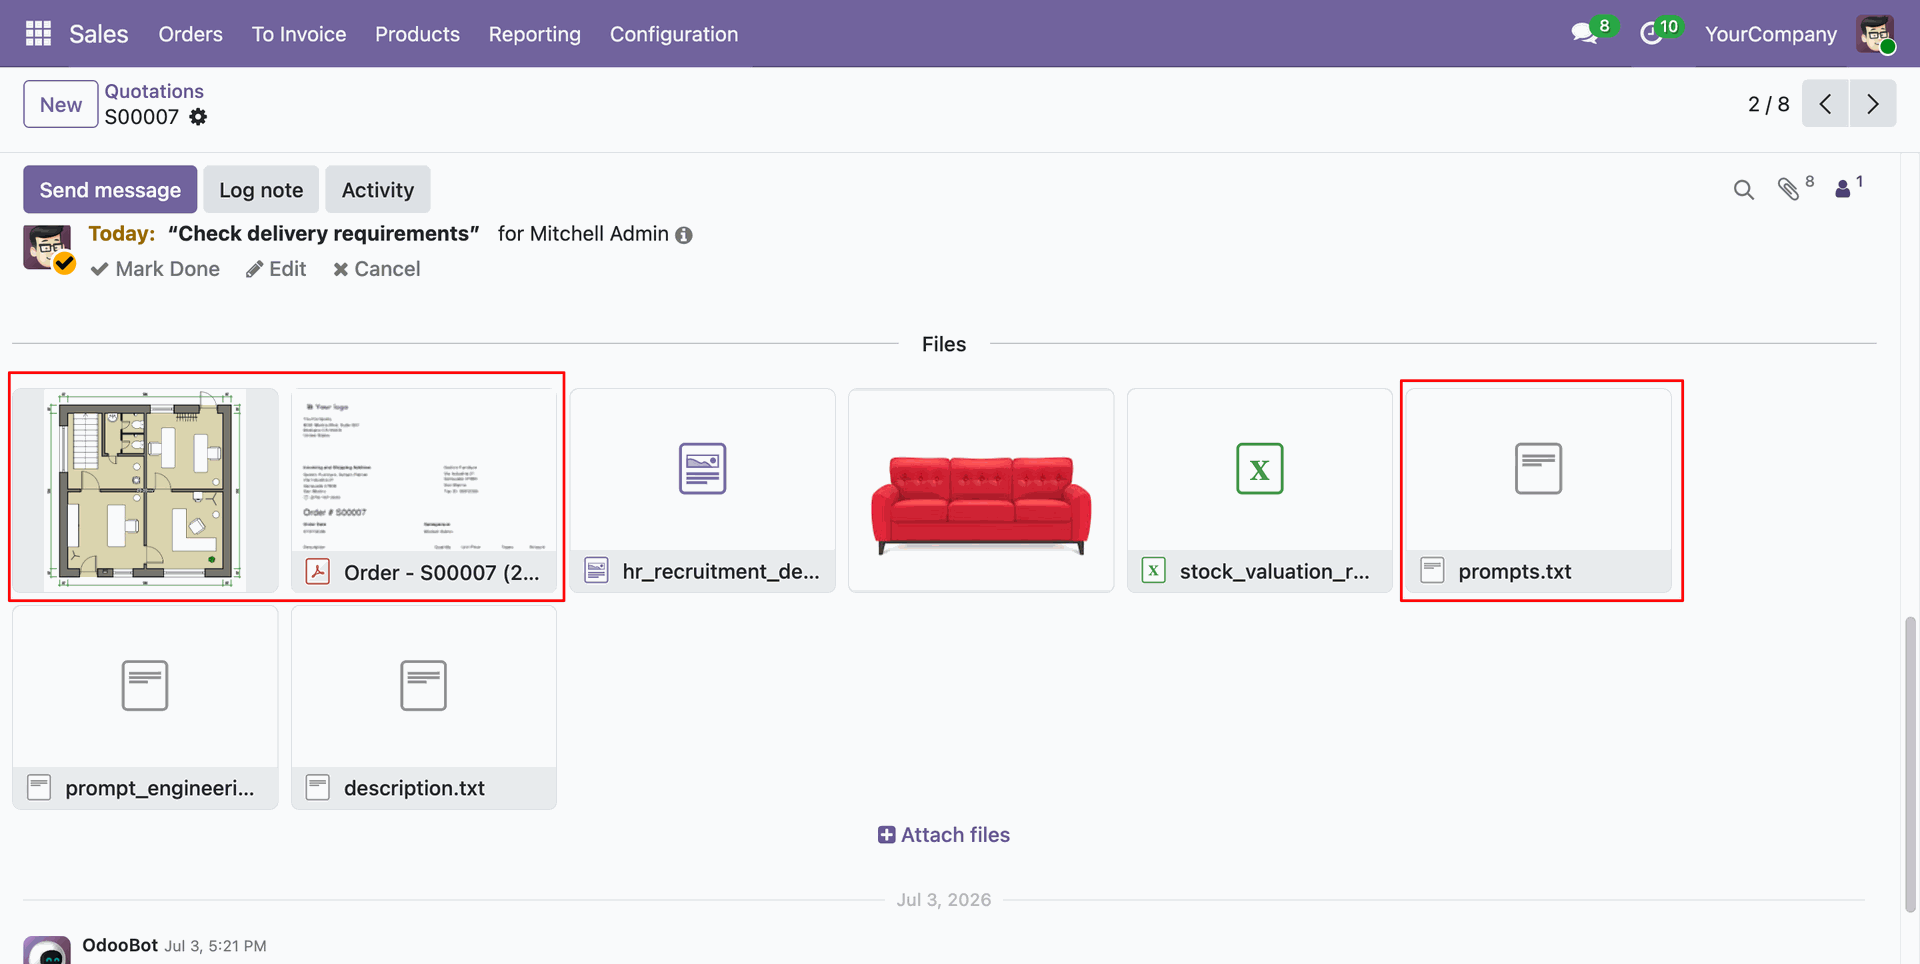
Task: Click the large text file icon of prompts.txt
Action: 1538,469
